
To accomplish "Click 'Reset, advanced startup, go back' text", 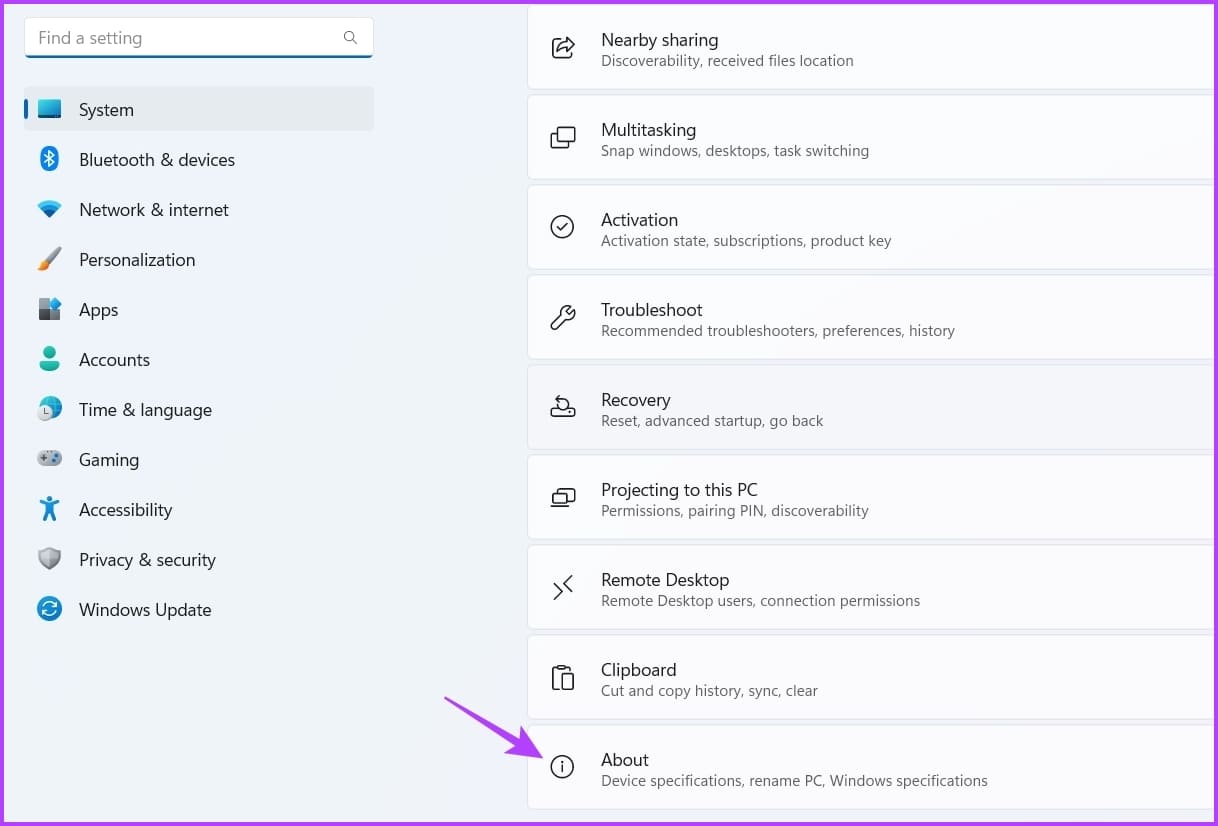I will [712, 421].
